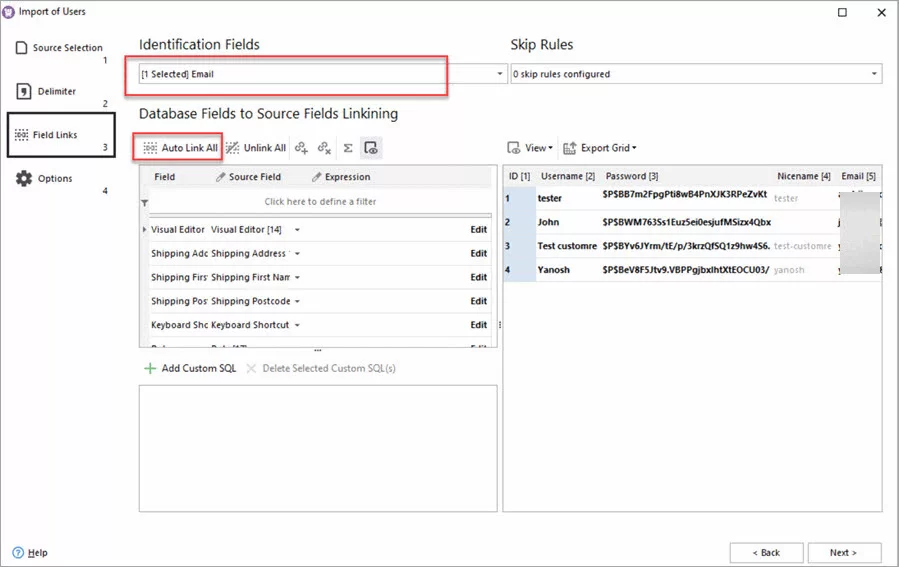Open the Export Grid dropdown
The image size is (899, 567).
coord(599,148)
